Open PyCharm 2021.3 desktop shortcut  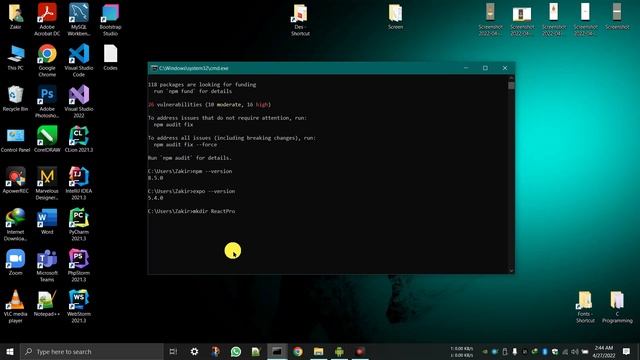tap(79, 224)
